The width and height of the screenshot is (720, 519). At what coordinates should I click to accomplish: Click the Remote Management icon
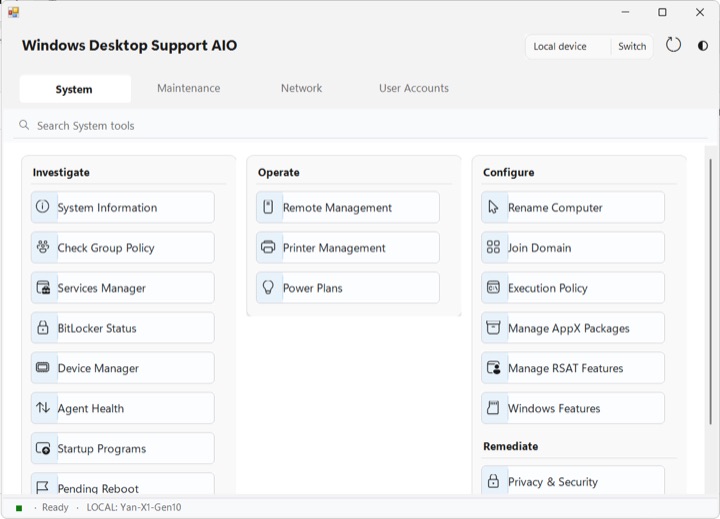tap(268, 207)
